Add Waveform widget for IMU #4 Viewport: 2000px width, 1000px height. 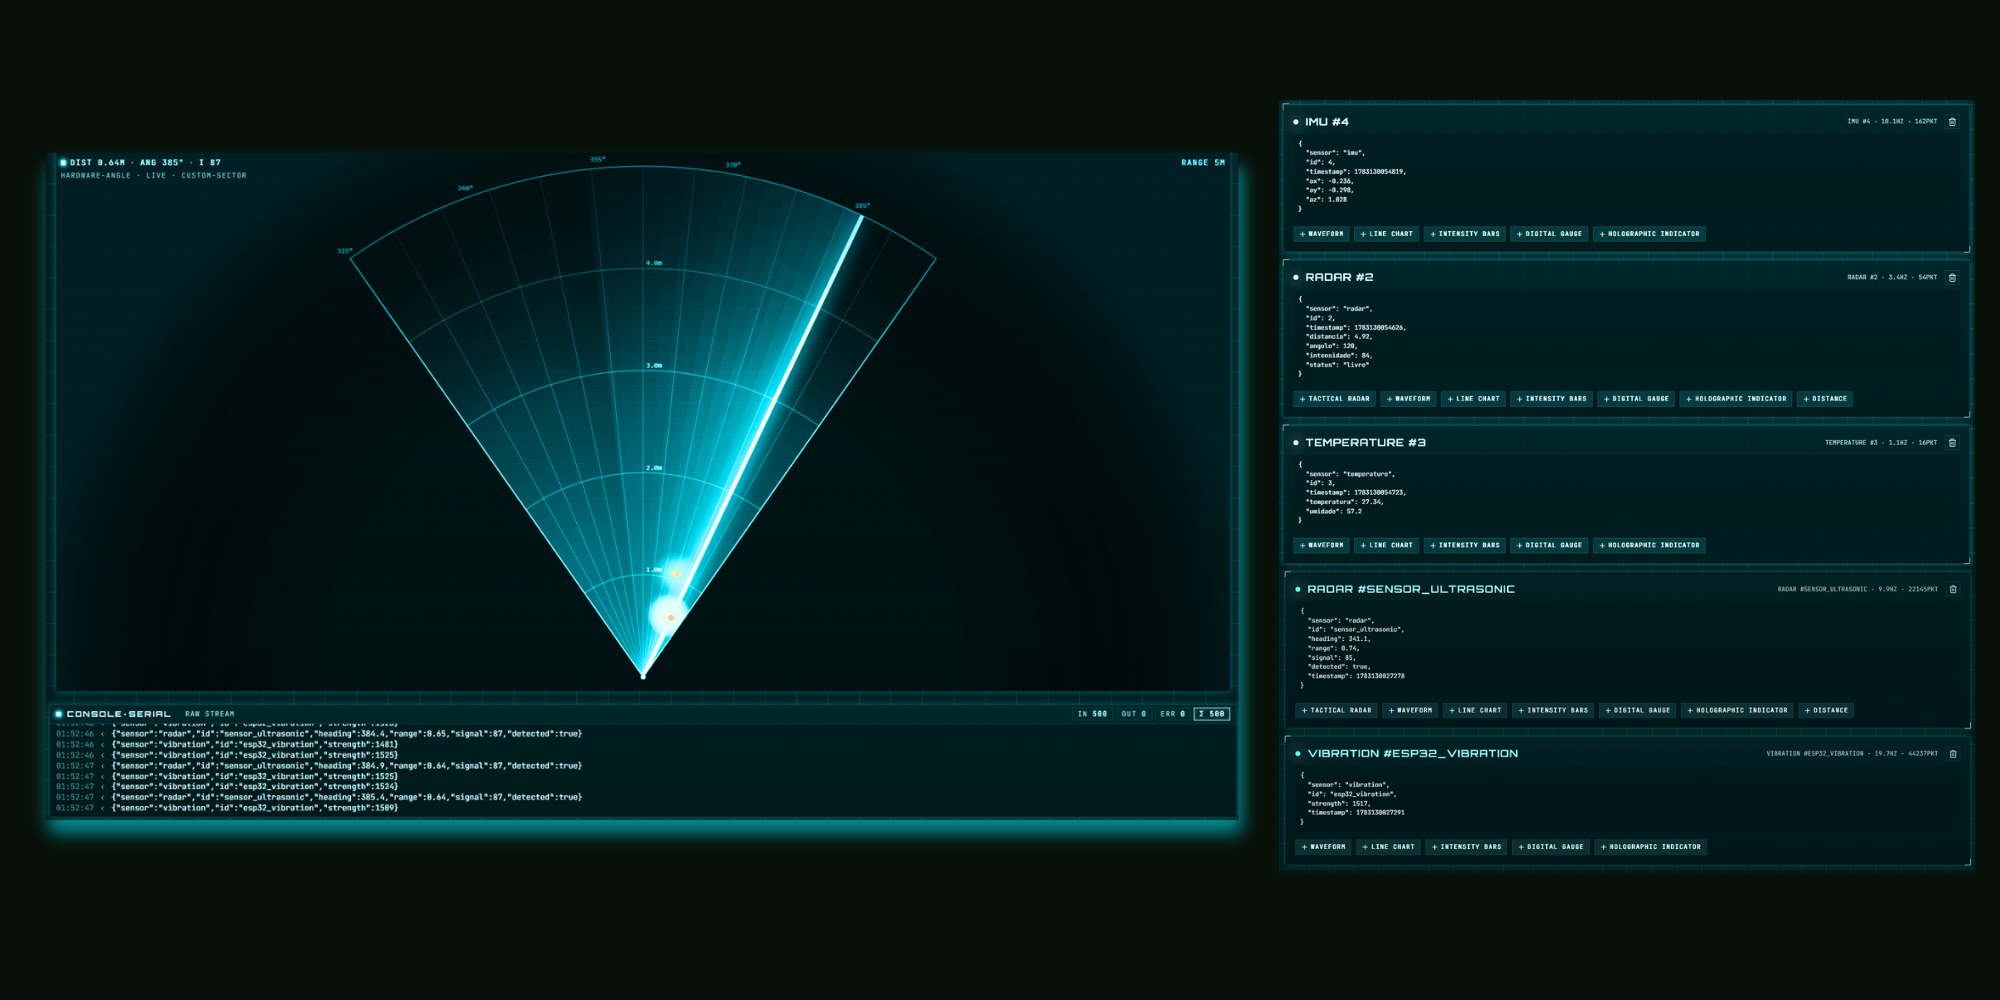pyautogui.click(x=1322, y=234)
